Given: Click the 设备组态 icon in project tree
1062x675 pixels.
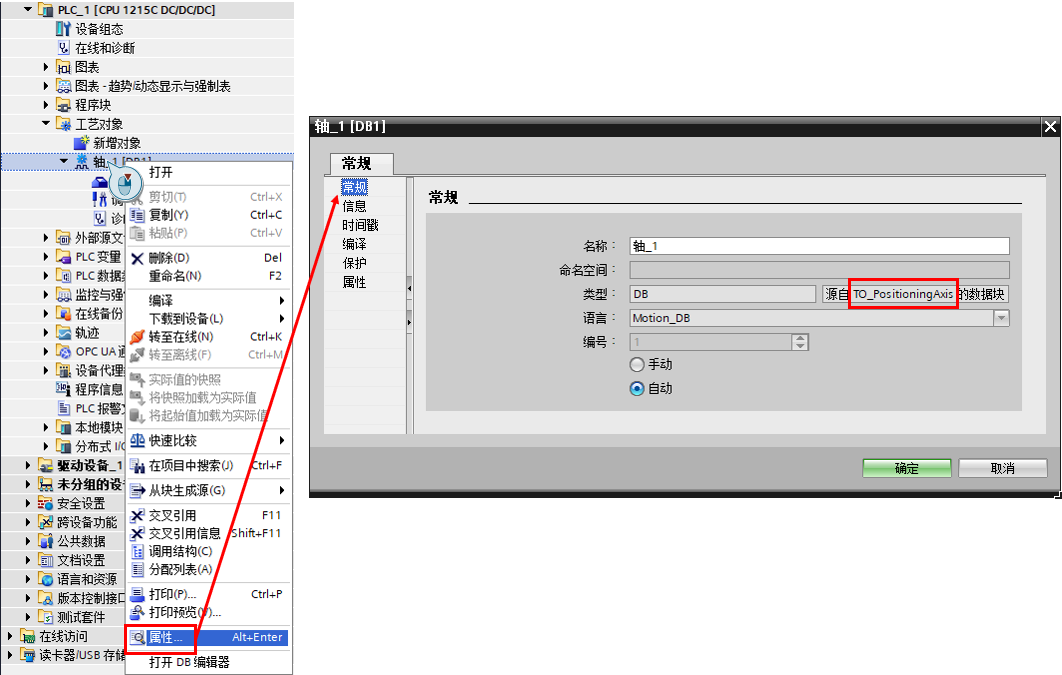Looking at the screenshot, I should click(x=63, y=28).
